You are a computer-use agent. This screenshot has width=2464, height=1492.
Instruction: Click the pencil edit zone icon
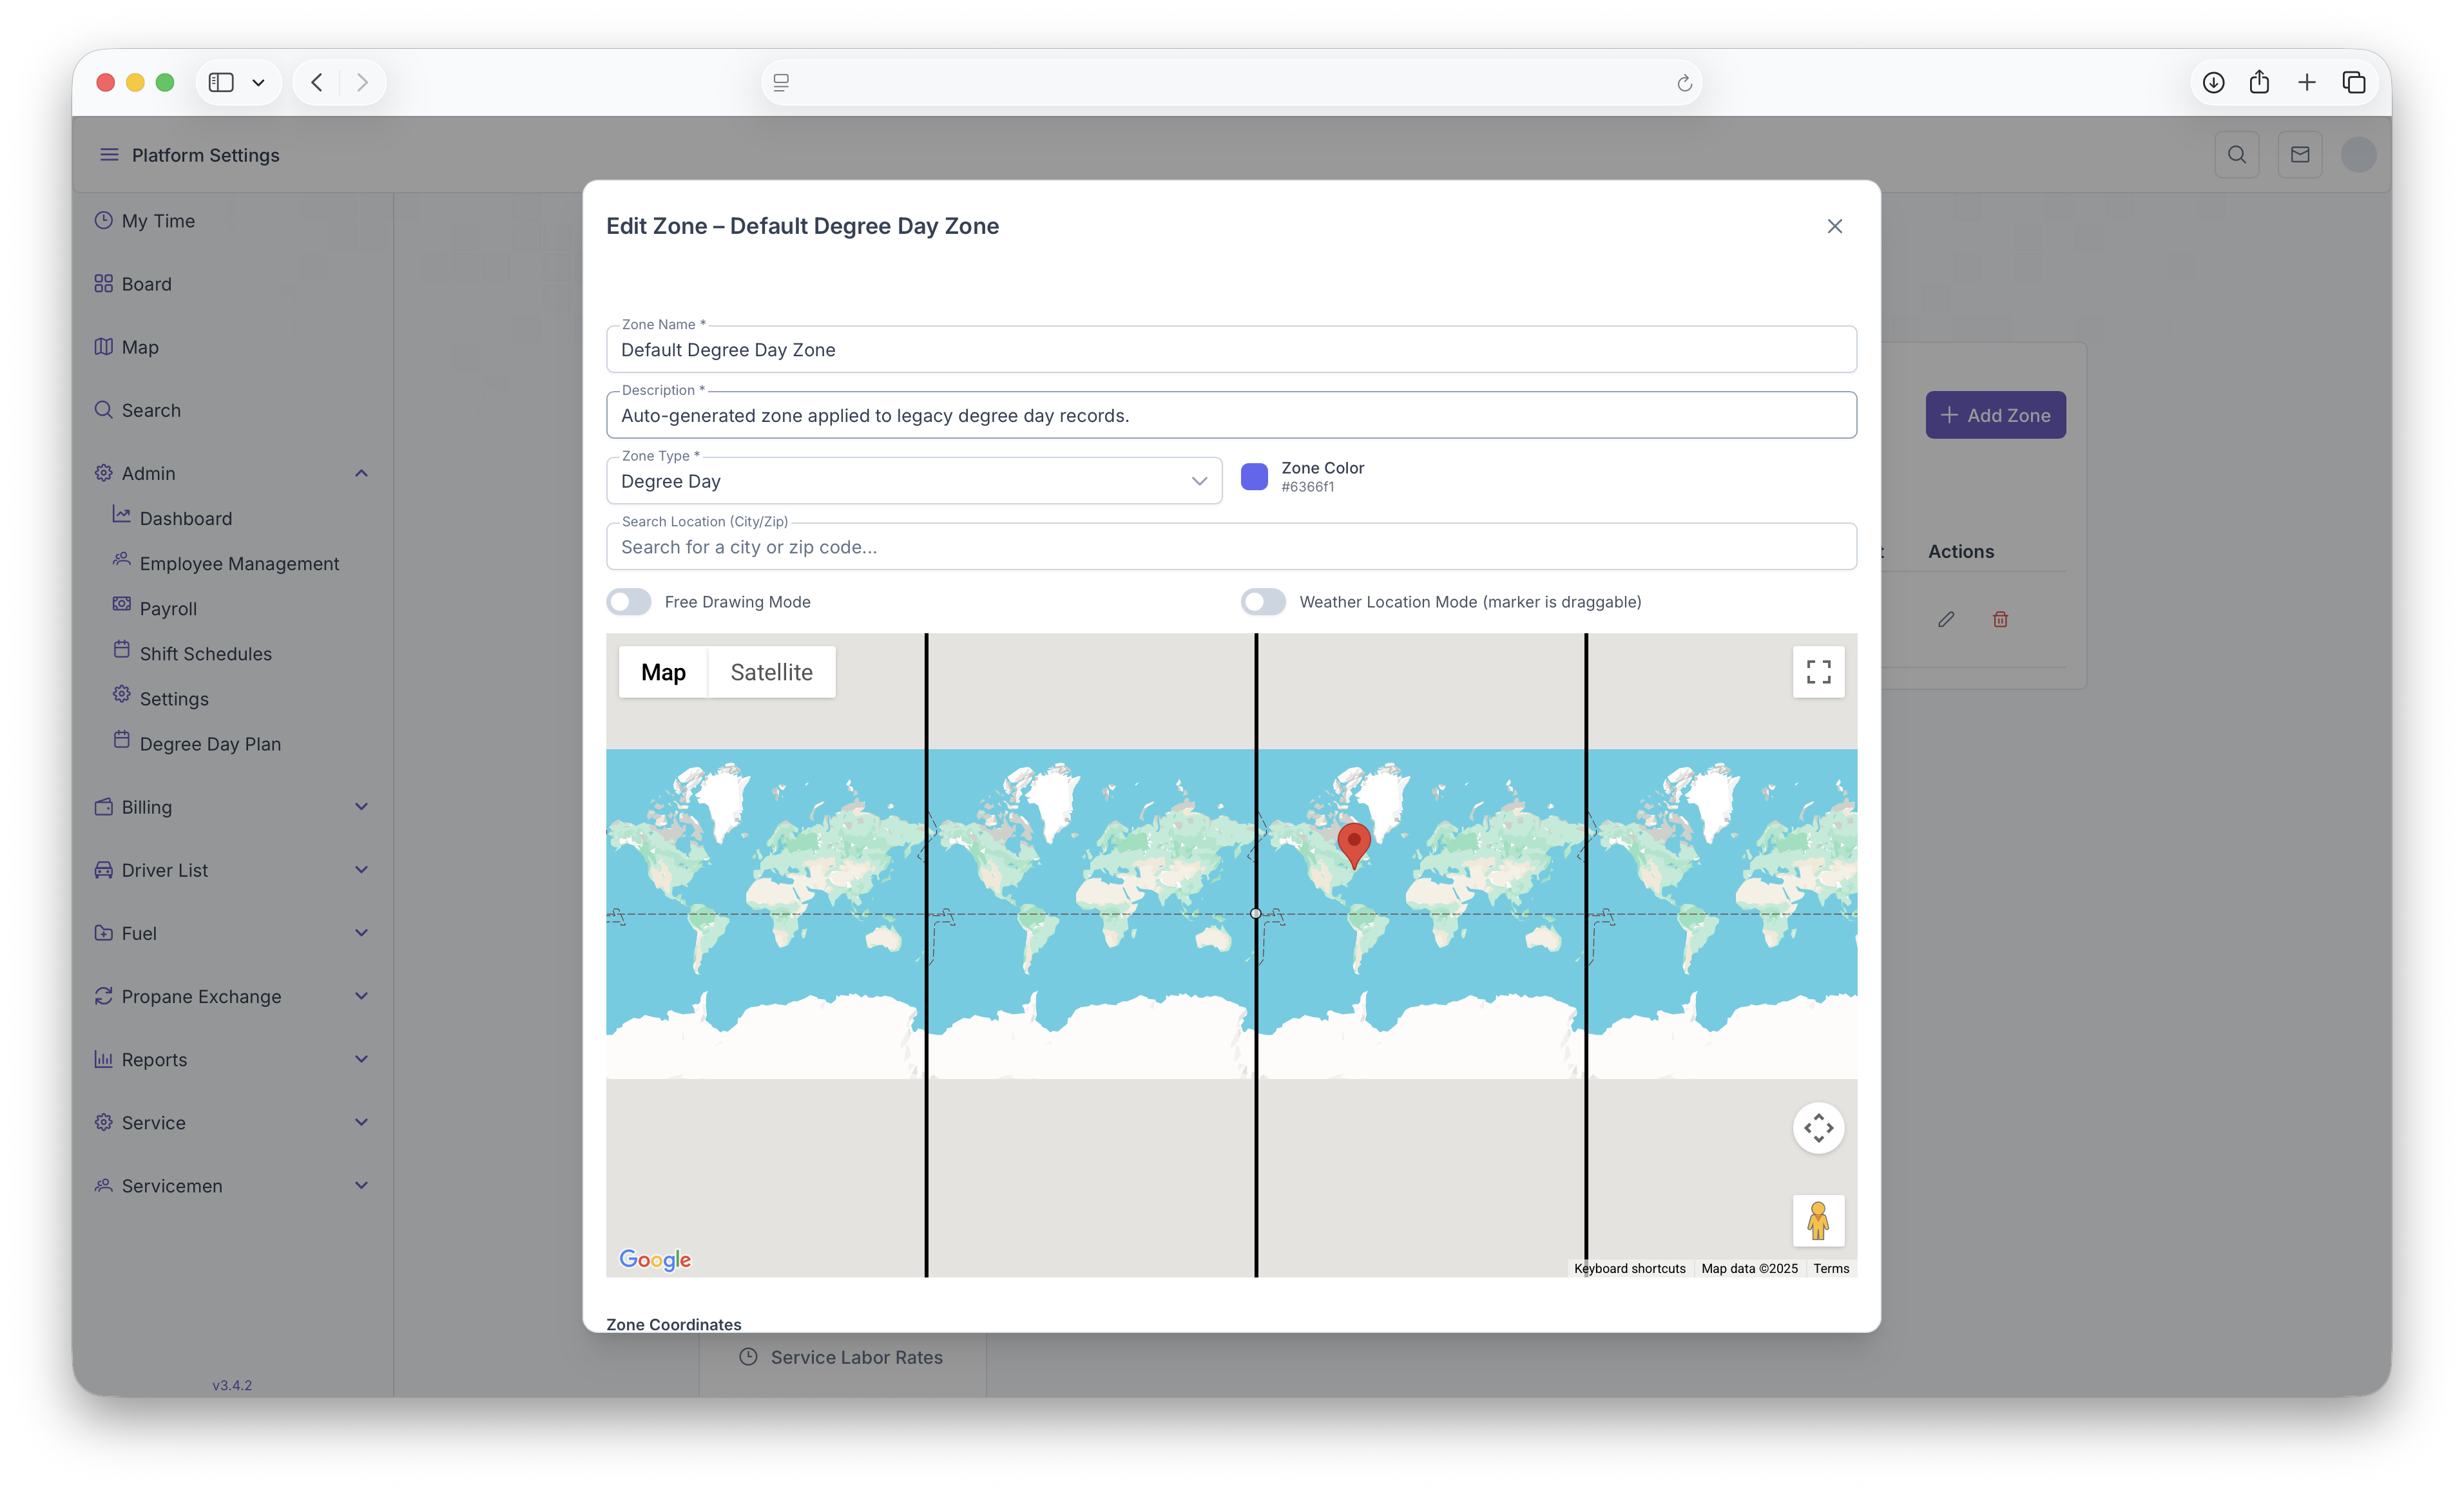tap(1946, 619)
